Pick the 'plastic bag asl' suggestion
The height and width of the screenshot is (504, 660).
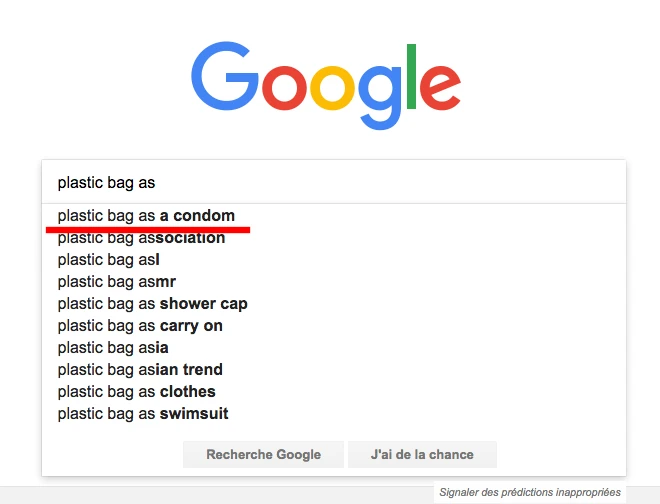[109, 260]
